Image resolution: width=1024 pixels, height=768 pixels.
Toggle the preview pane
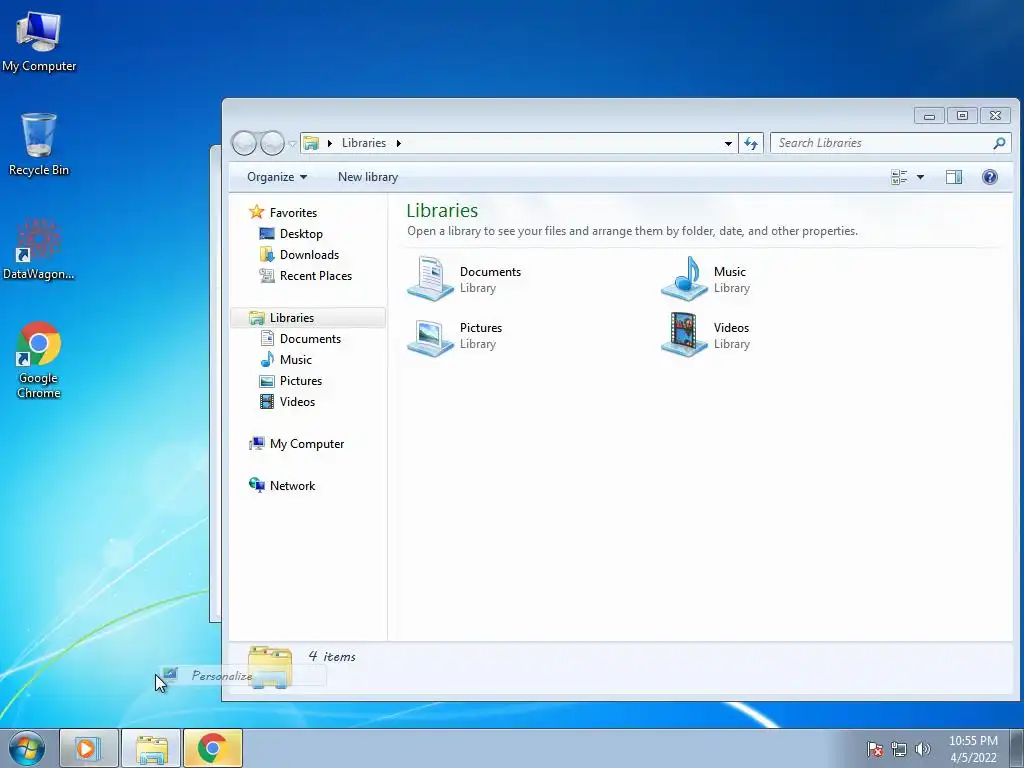coord(953,177)
